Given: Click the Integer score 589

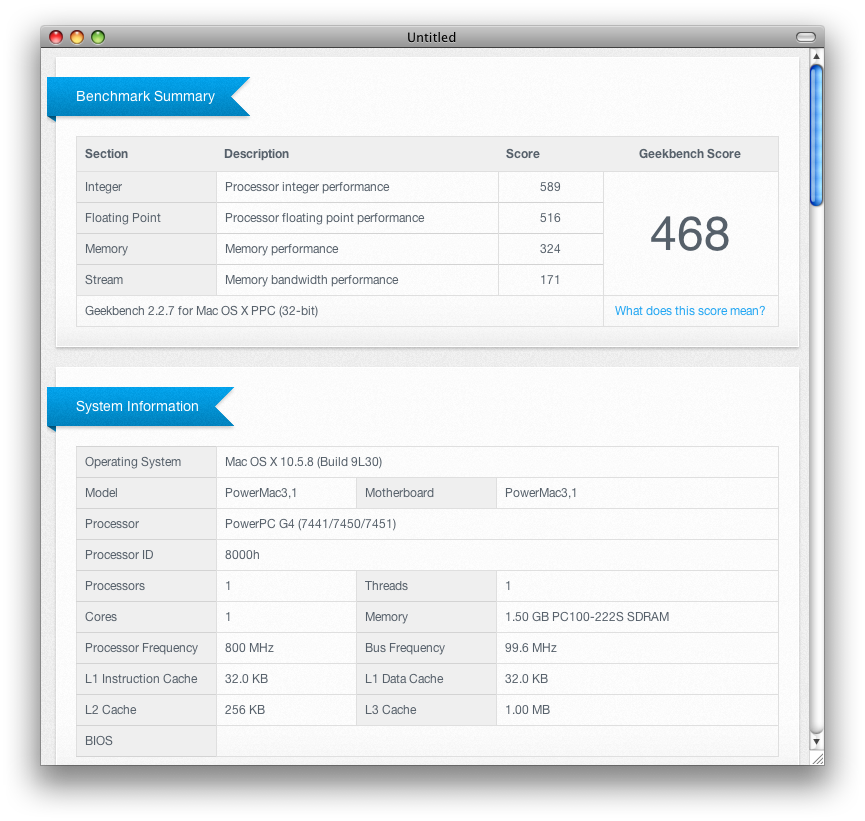Looking at the screenshot, I should click(x=550, y=186).
